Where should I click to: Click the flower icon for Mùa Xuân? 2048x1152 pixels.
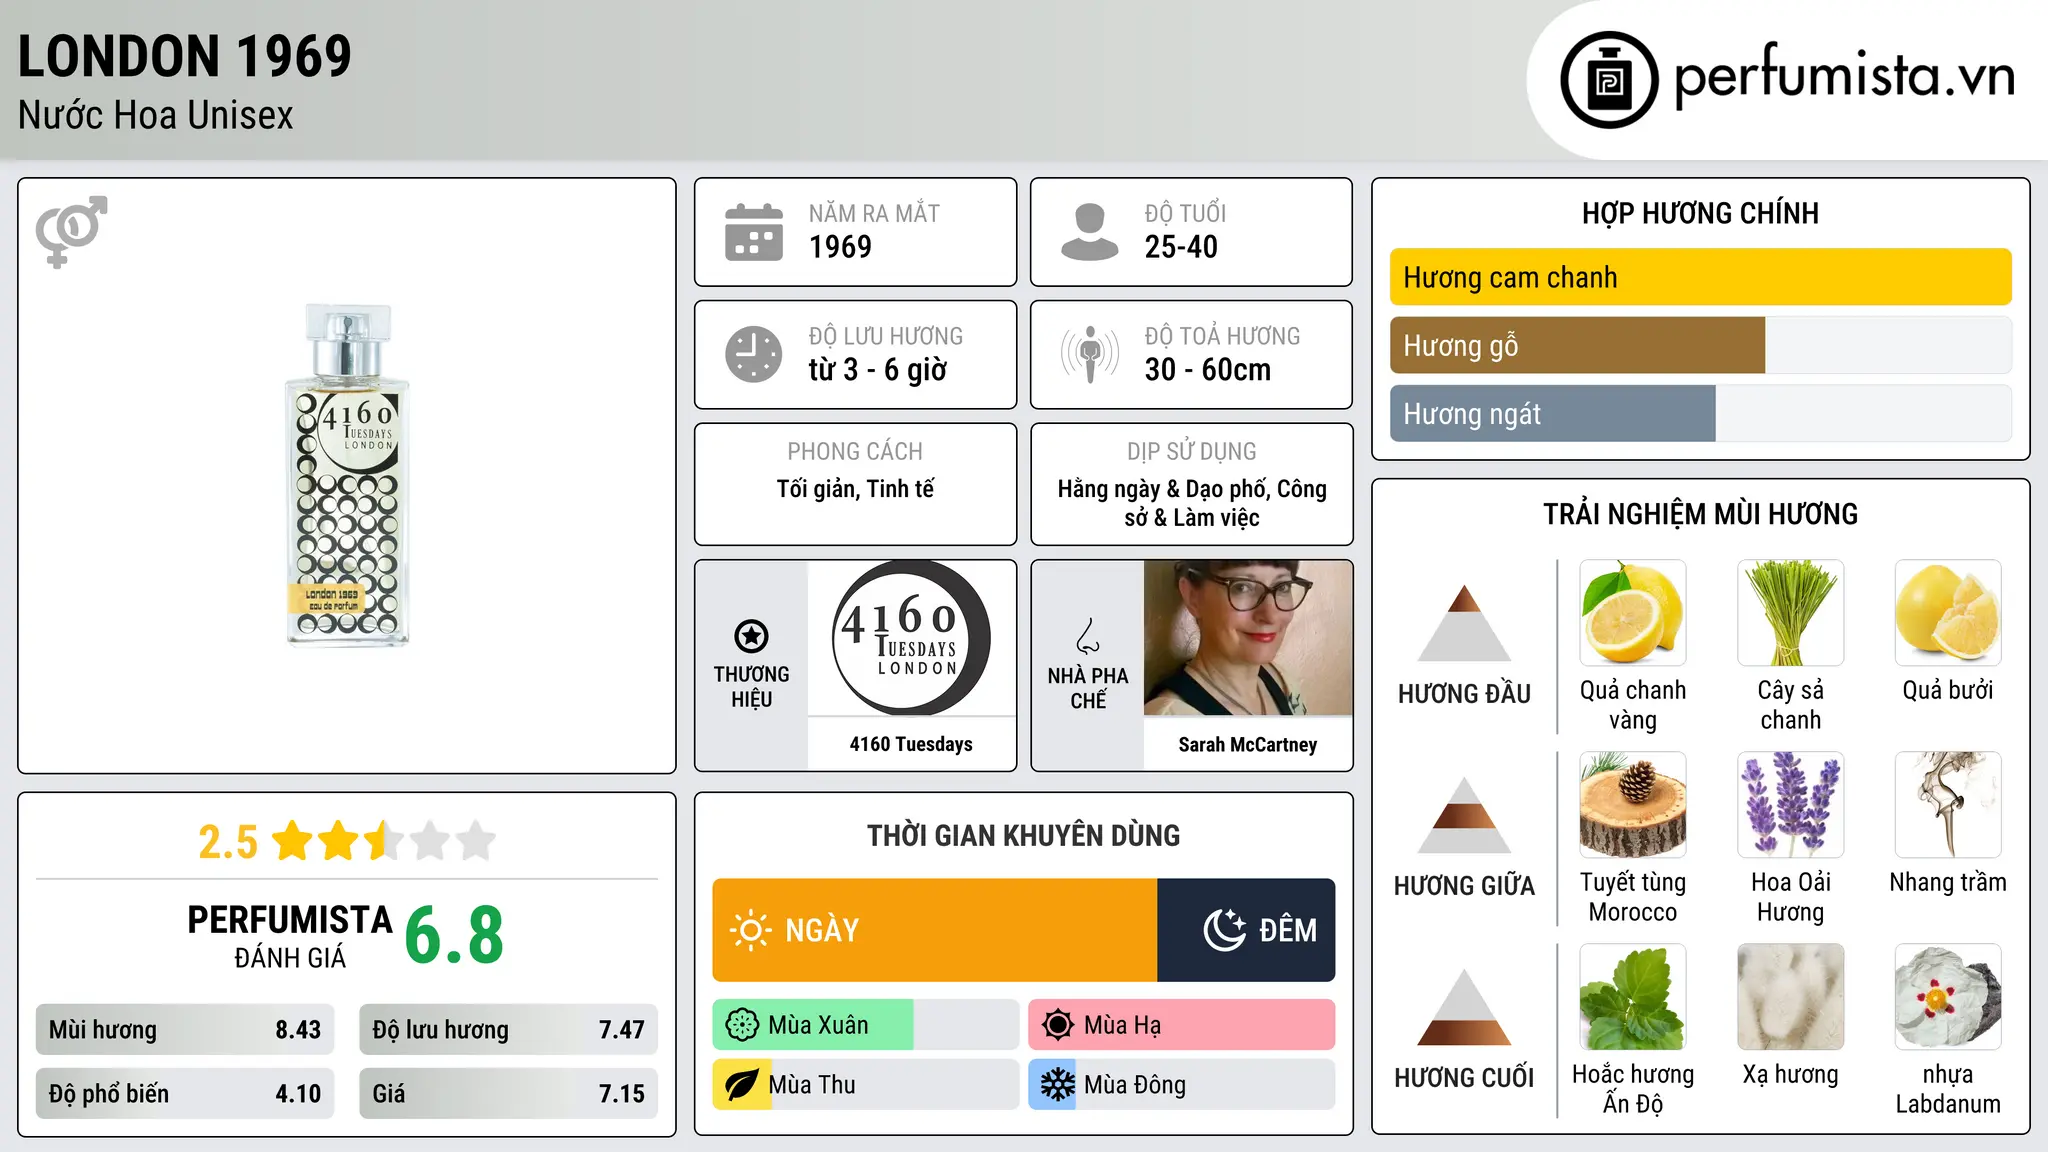pos(742,1025)
